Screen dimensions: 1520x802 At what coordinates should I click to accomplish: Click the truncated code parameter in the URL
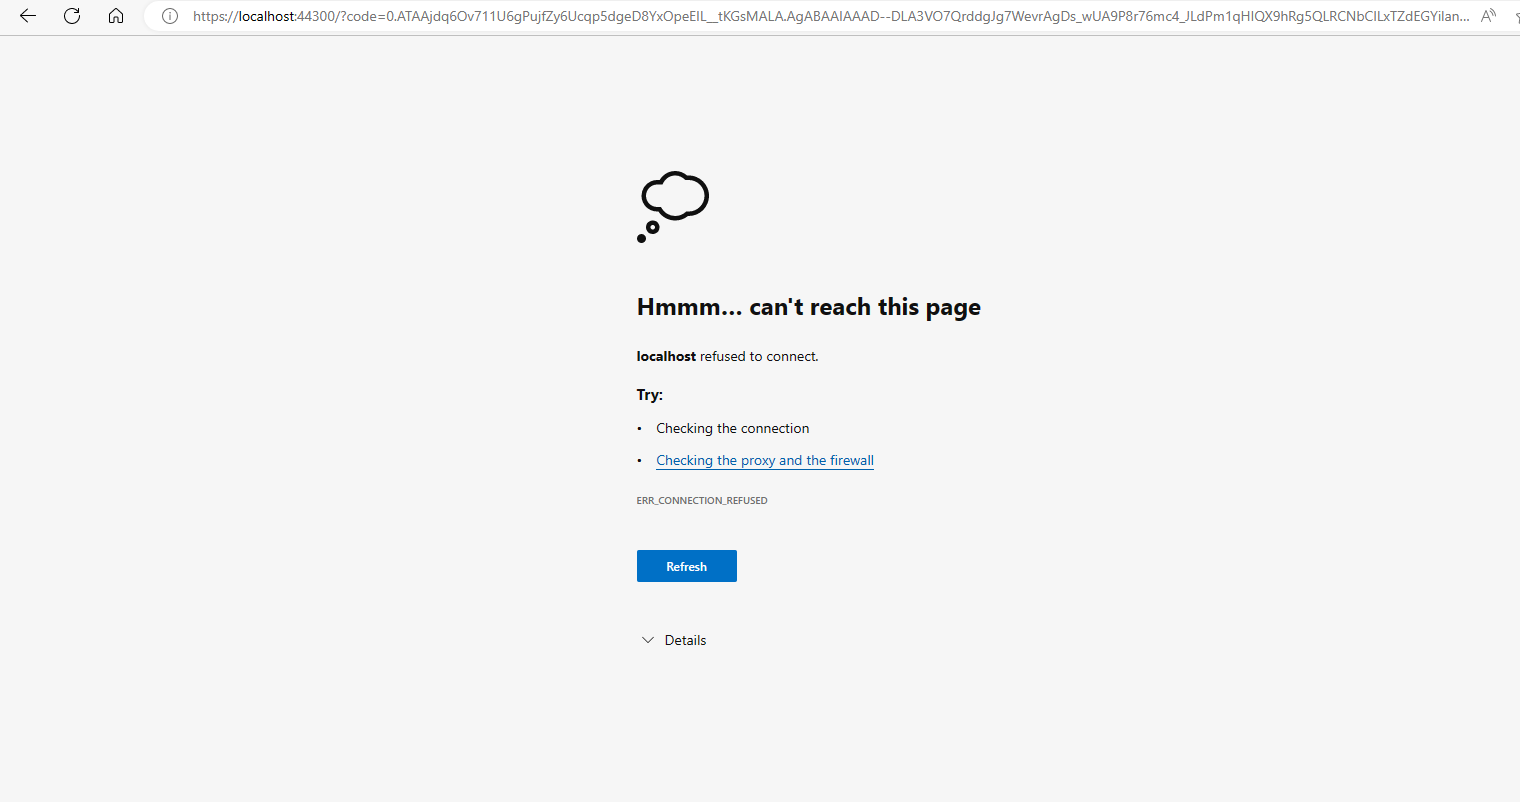(x=907, y=16)
